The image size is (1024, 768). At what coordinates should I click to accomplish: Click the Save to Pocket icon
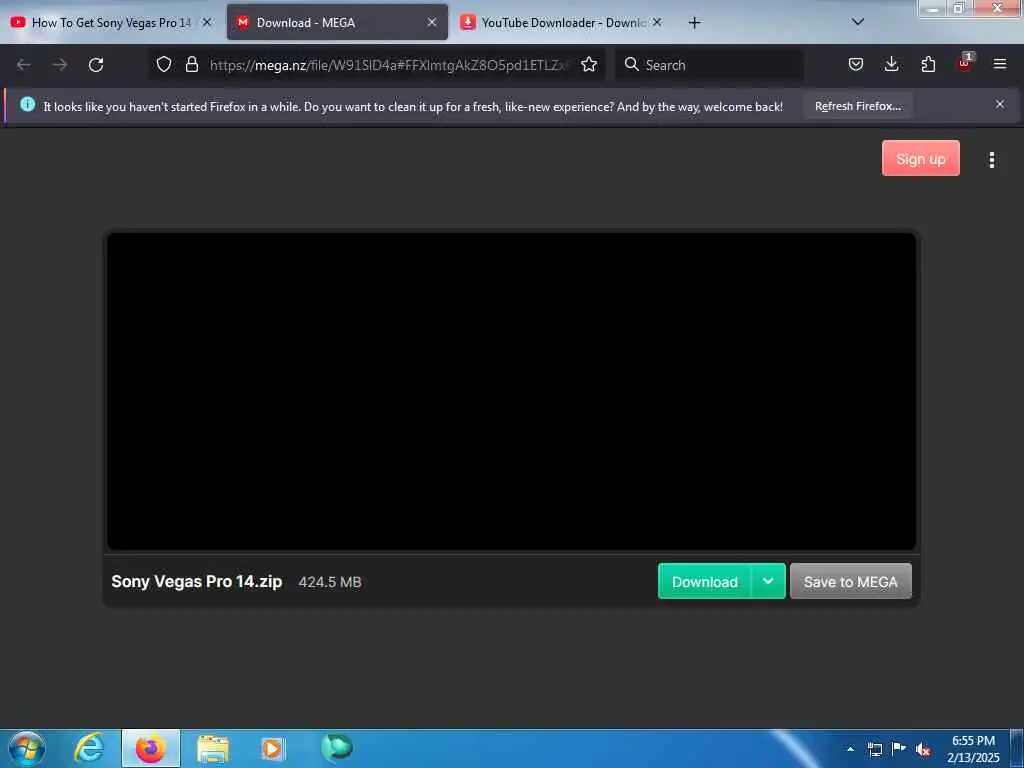click(856, 64)
